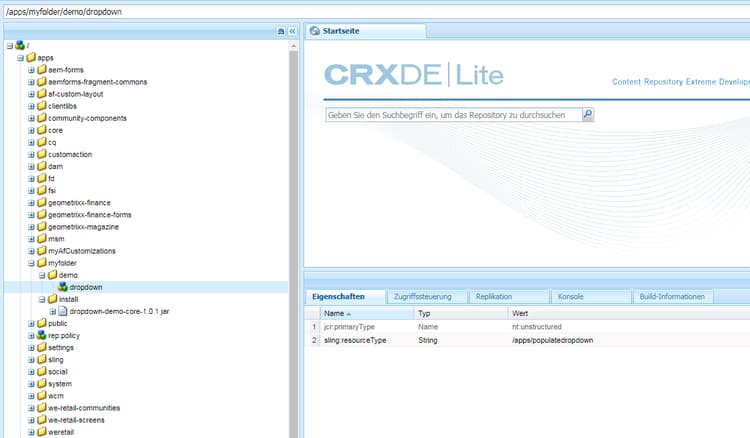Open the Eigenschaften tab
The height and width of the screenshot is (438, 750).
coord(344,296)
